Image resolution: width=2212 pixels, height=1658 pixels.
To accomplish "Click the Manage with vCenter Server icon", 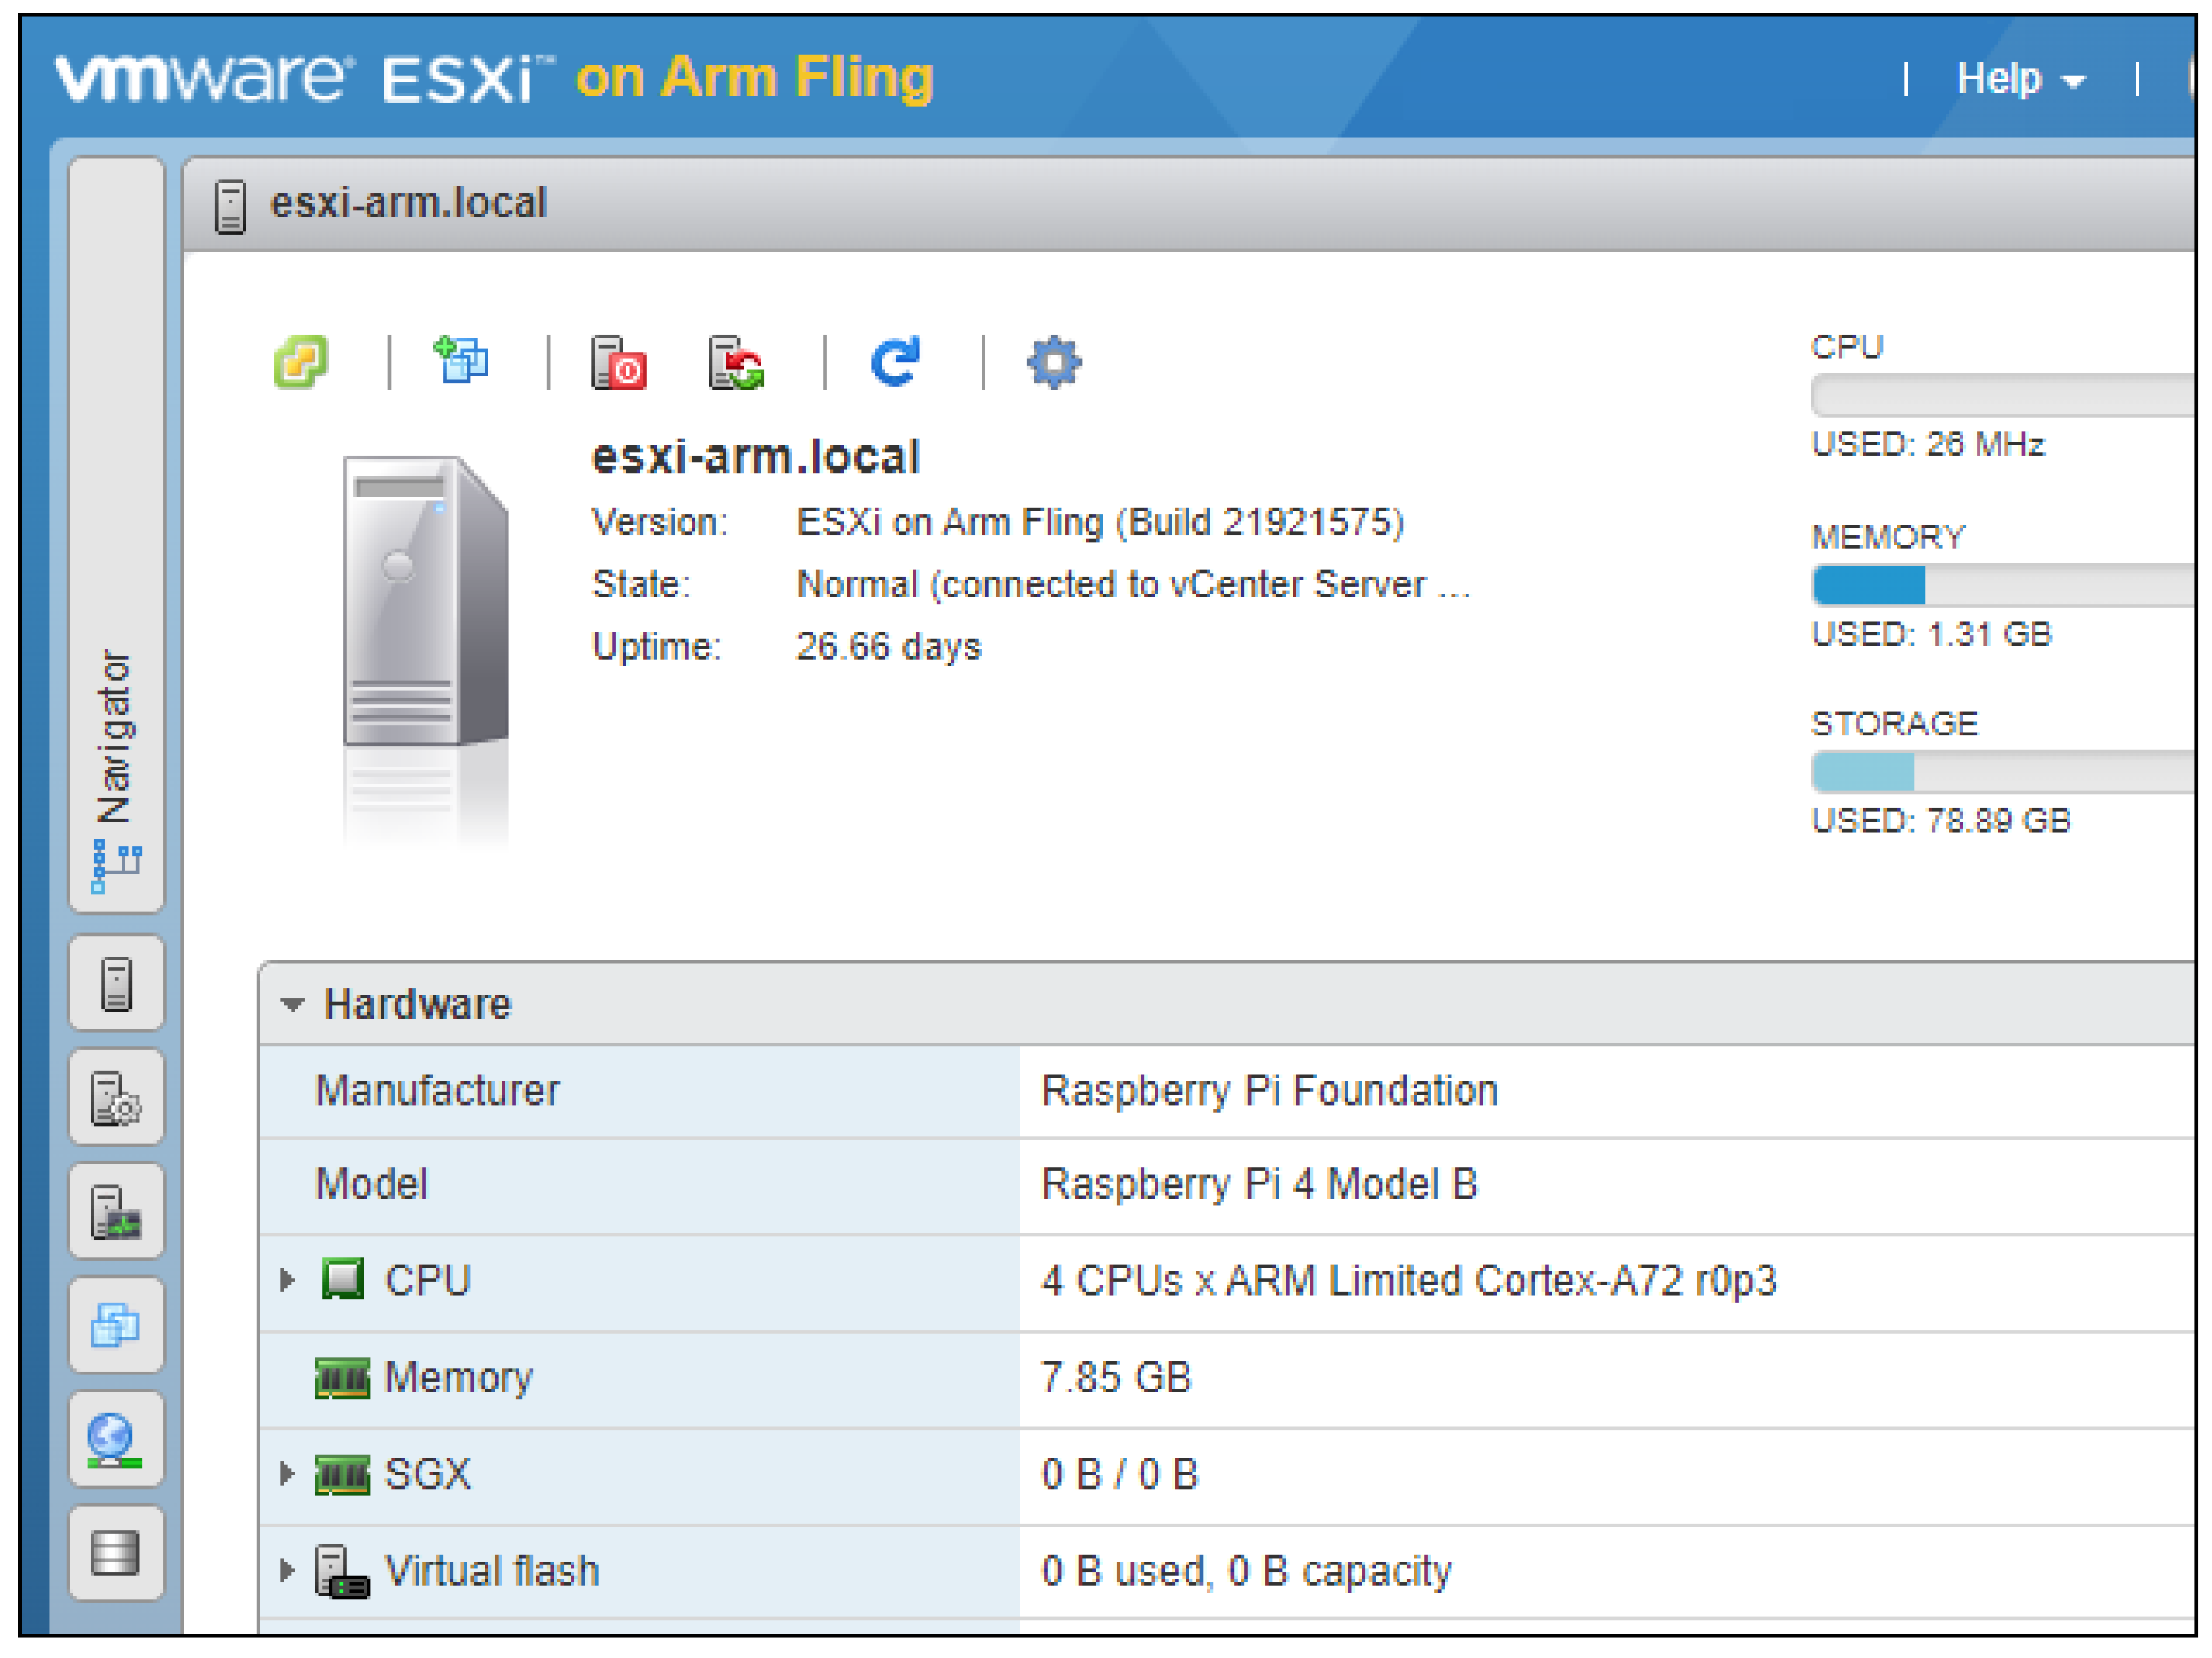I will [301, 361].
